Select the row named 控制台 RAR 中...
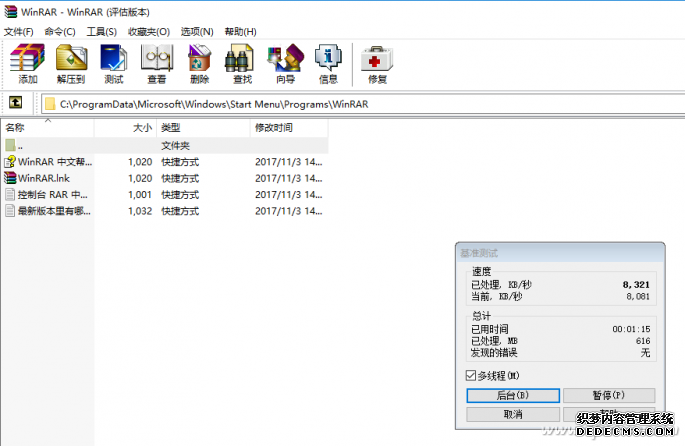The width and height of the screenshot is (685, 446). point(165,194)
